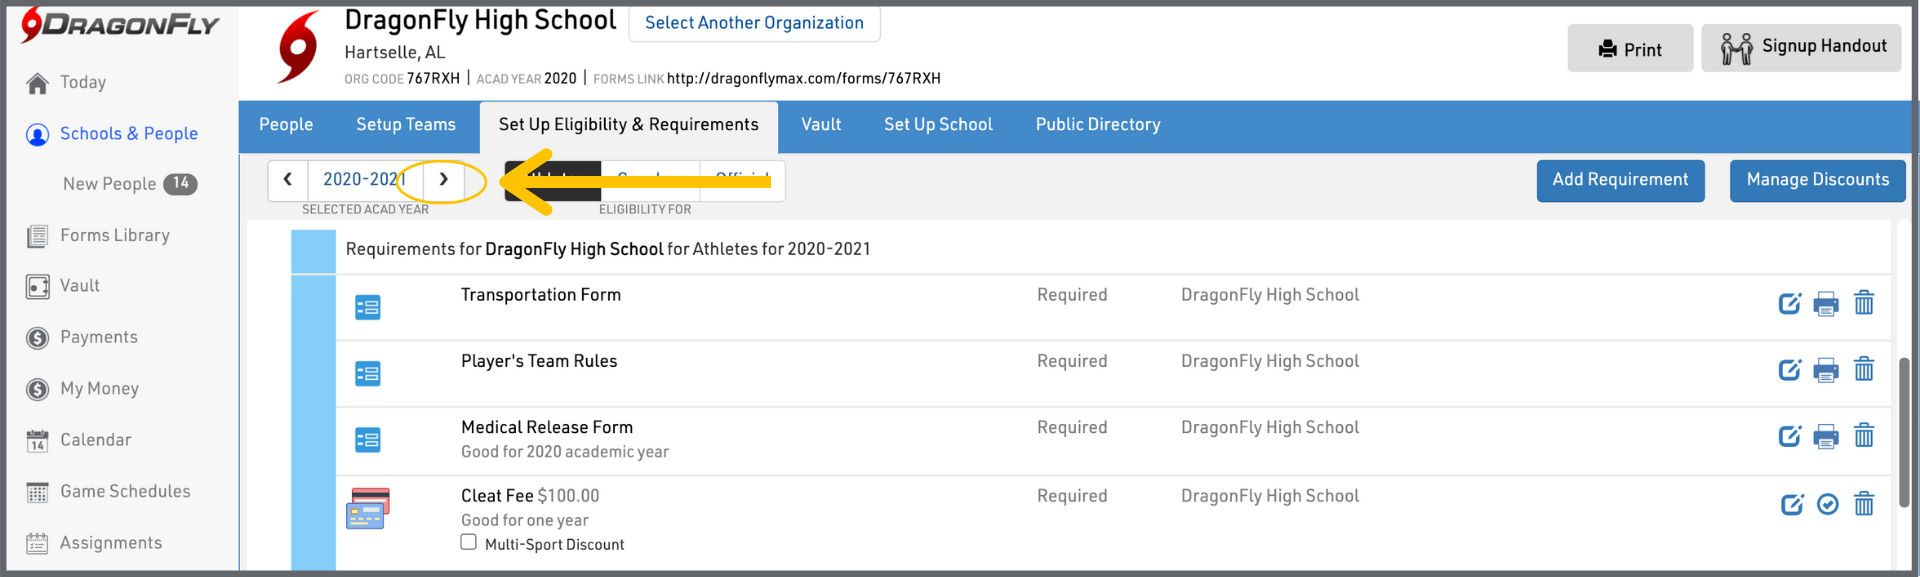This screenshot has height=577, width=1920.
Task: Delete the Cleat Fee requirement
Action: pyautogui.click(x=1864, y=505)
